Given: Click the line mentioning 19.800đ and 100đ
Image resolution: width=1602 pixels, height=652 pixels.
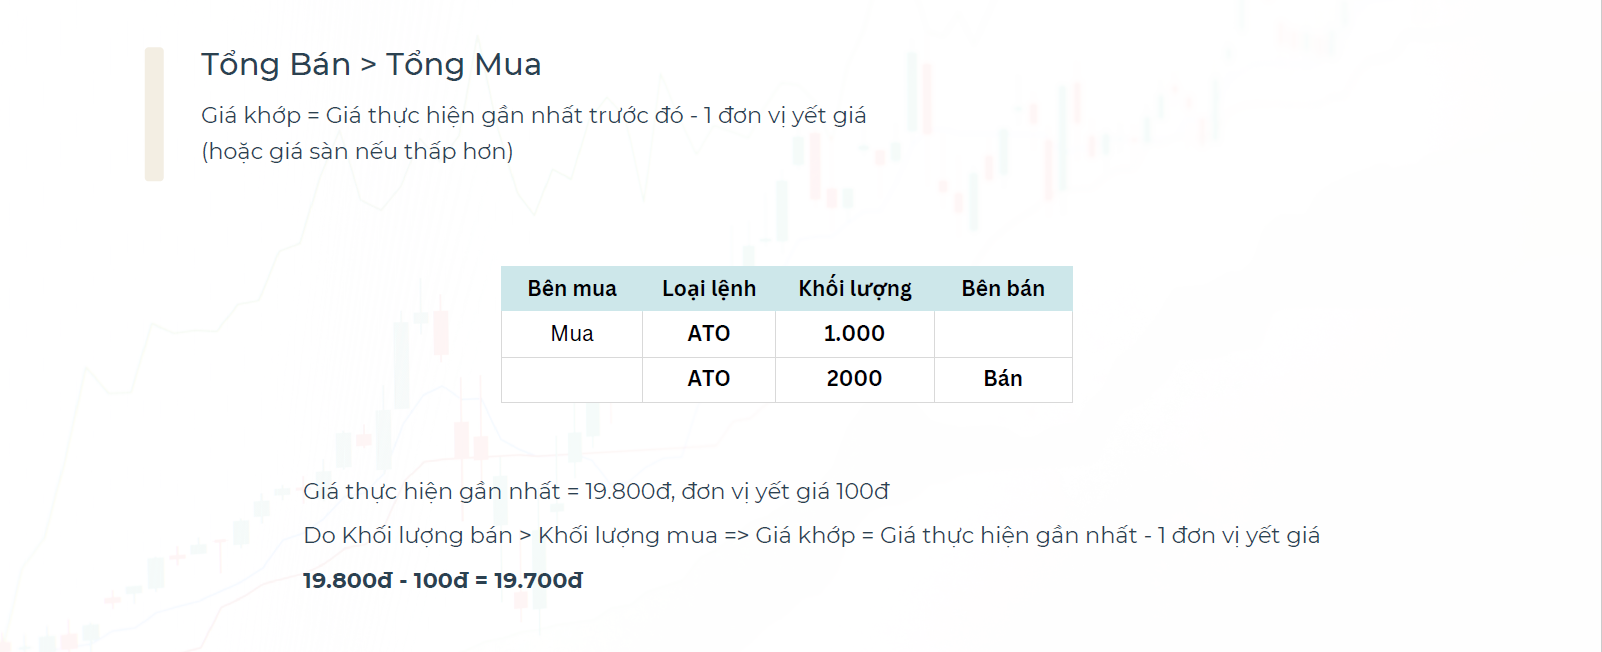Looking at the screenshot, I should 596,492.
